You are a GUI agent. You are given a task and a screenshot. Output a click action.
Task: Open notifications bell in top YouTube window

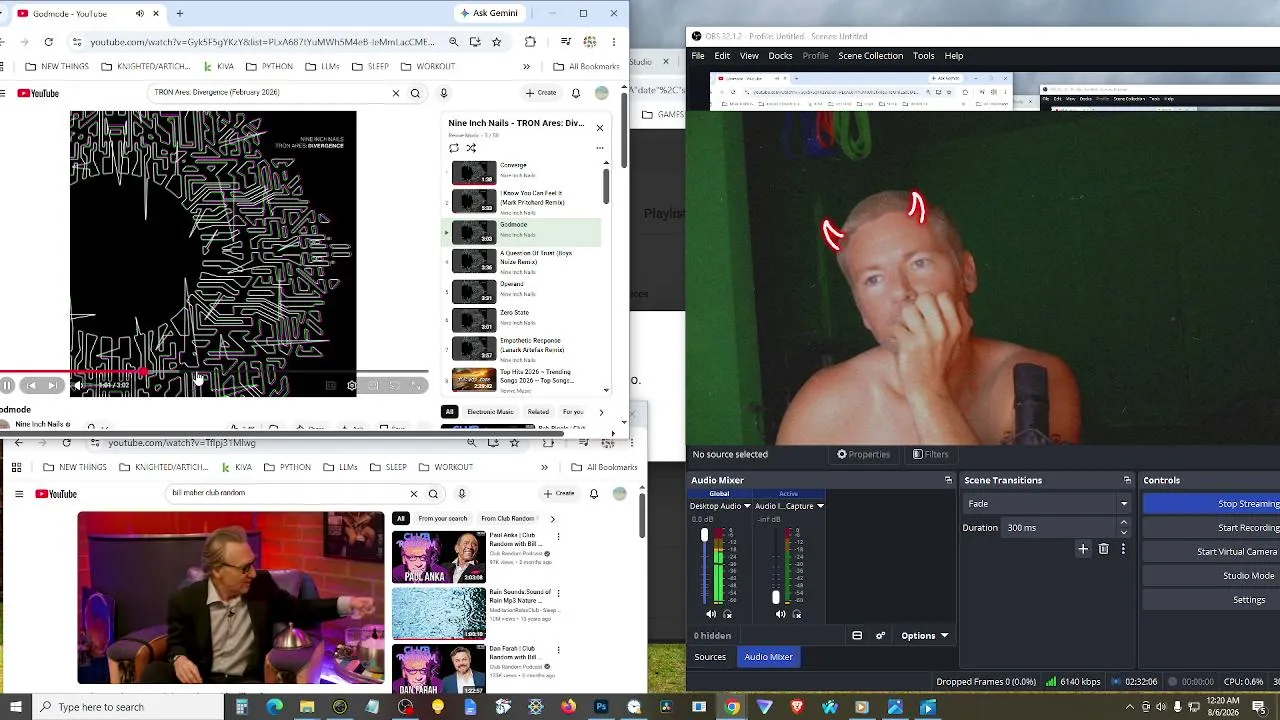576,93
